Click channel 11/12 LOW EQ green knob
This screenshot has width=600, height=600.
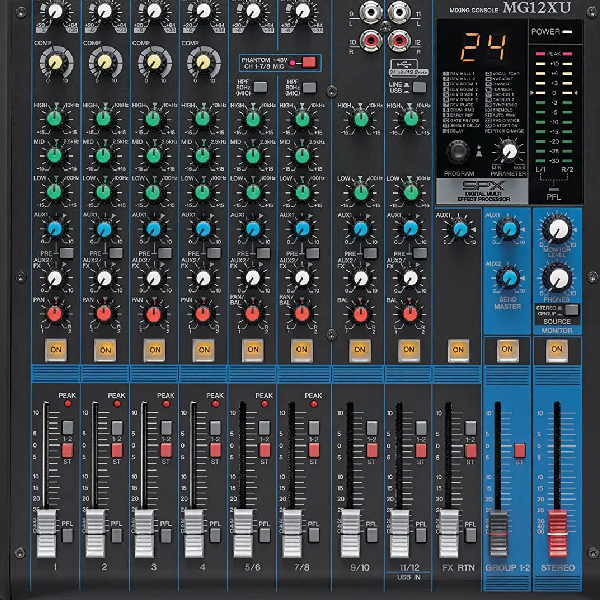pyautogui.click(x=411, y=192)
